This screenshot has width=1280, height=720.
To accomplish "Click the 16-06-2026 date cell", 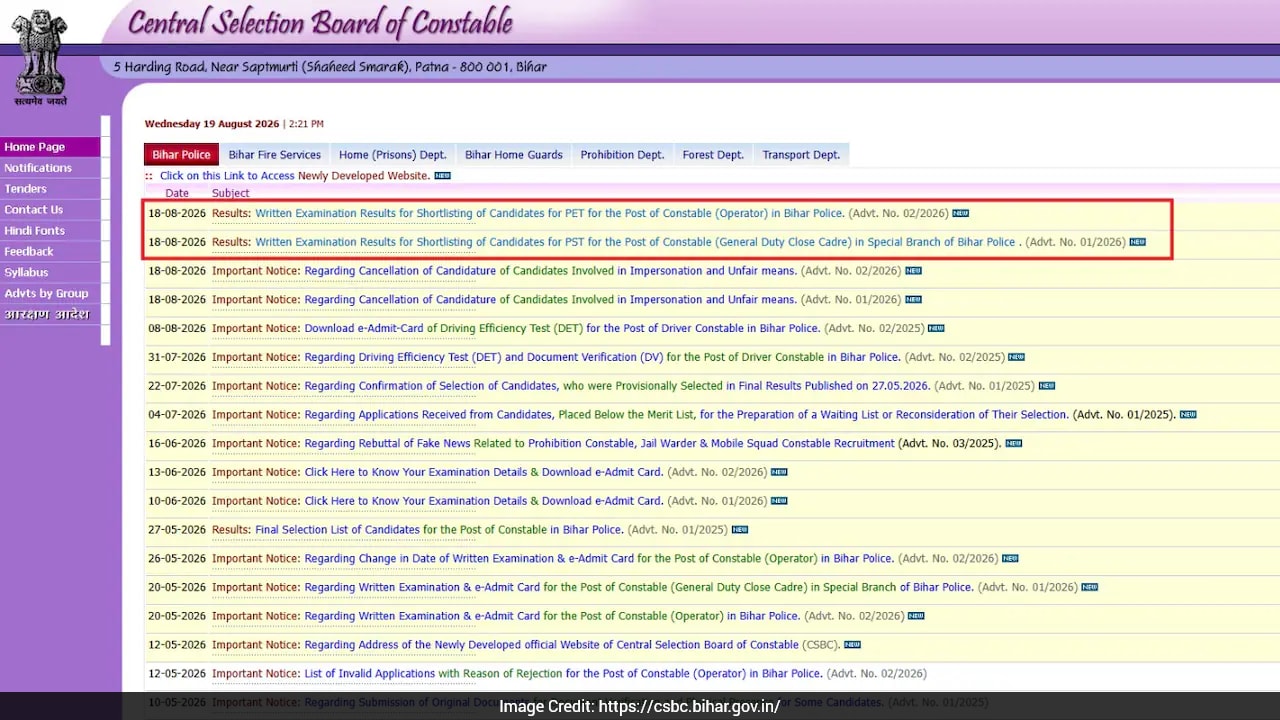I will click(x=177, y=443).
